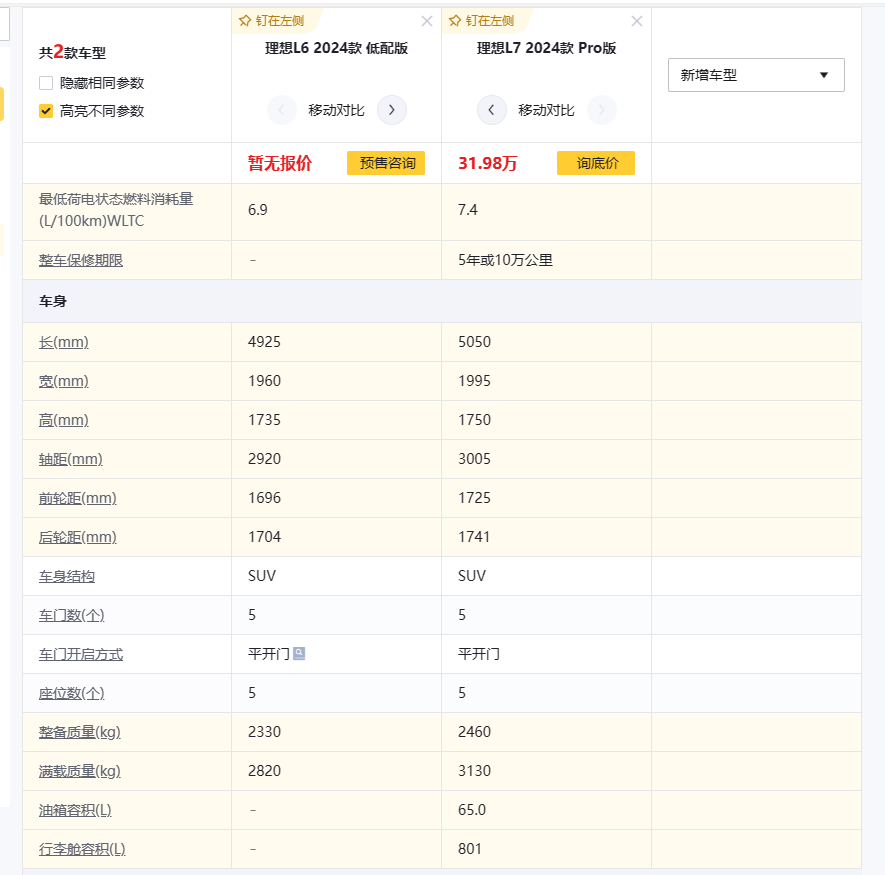Open the 长(mm) parameter link
The image size is (885, 875).
[64, 342]
